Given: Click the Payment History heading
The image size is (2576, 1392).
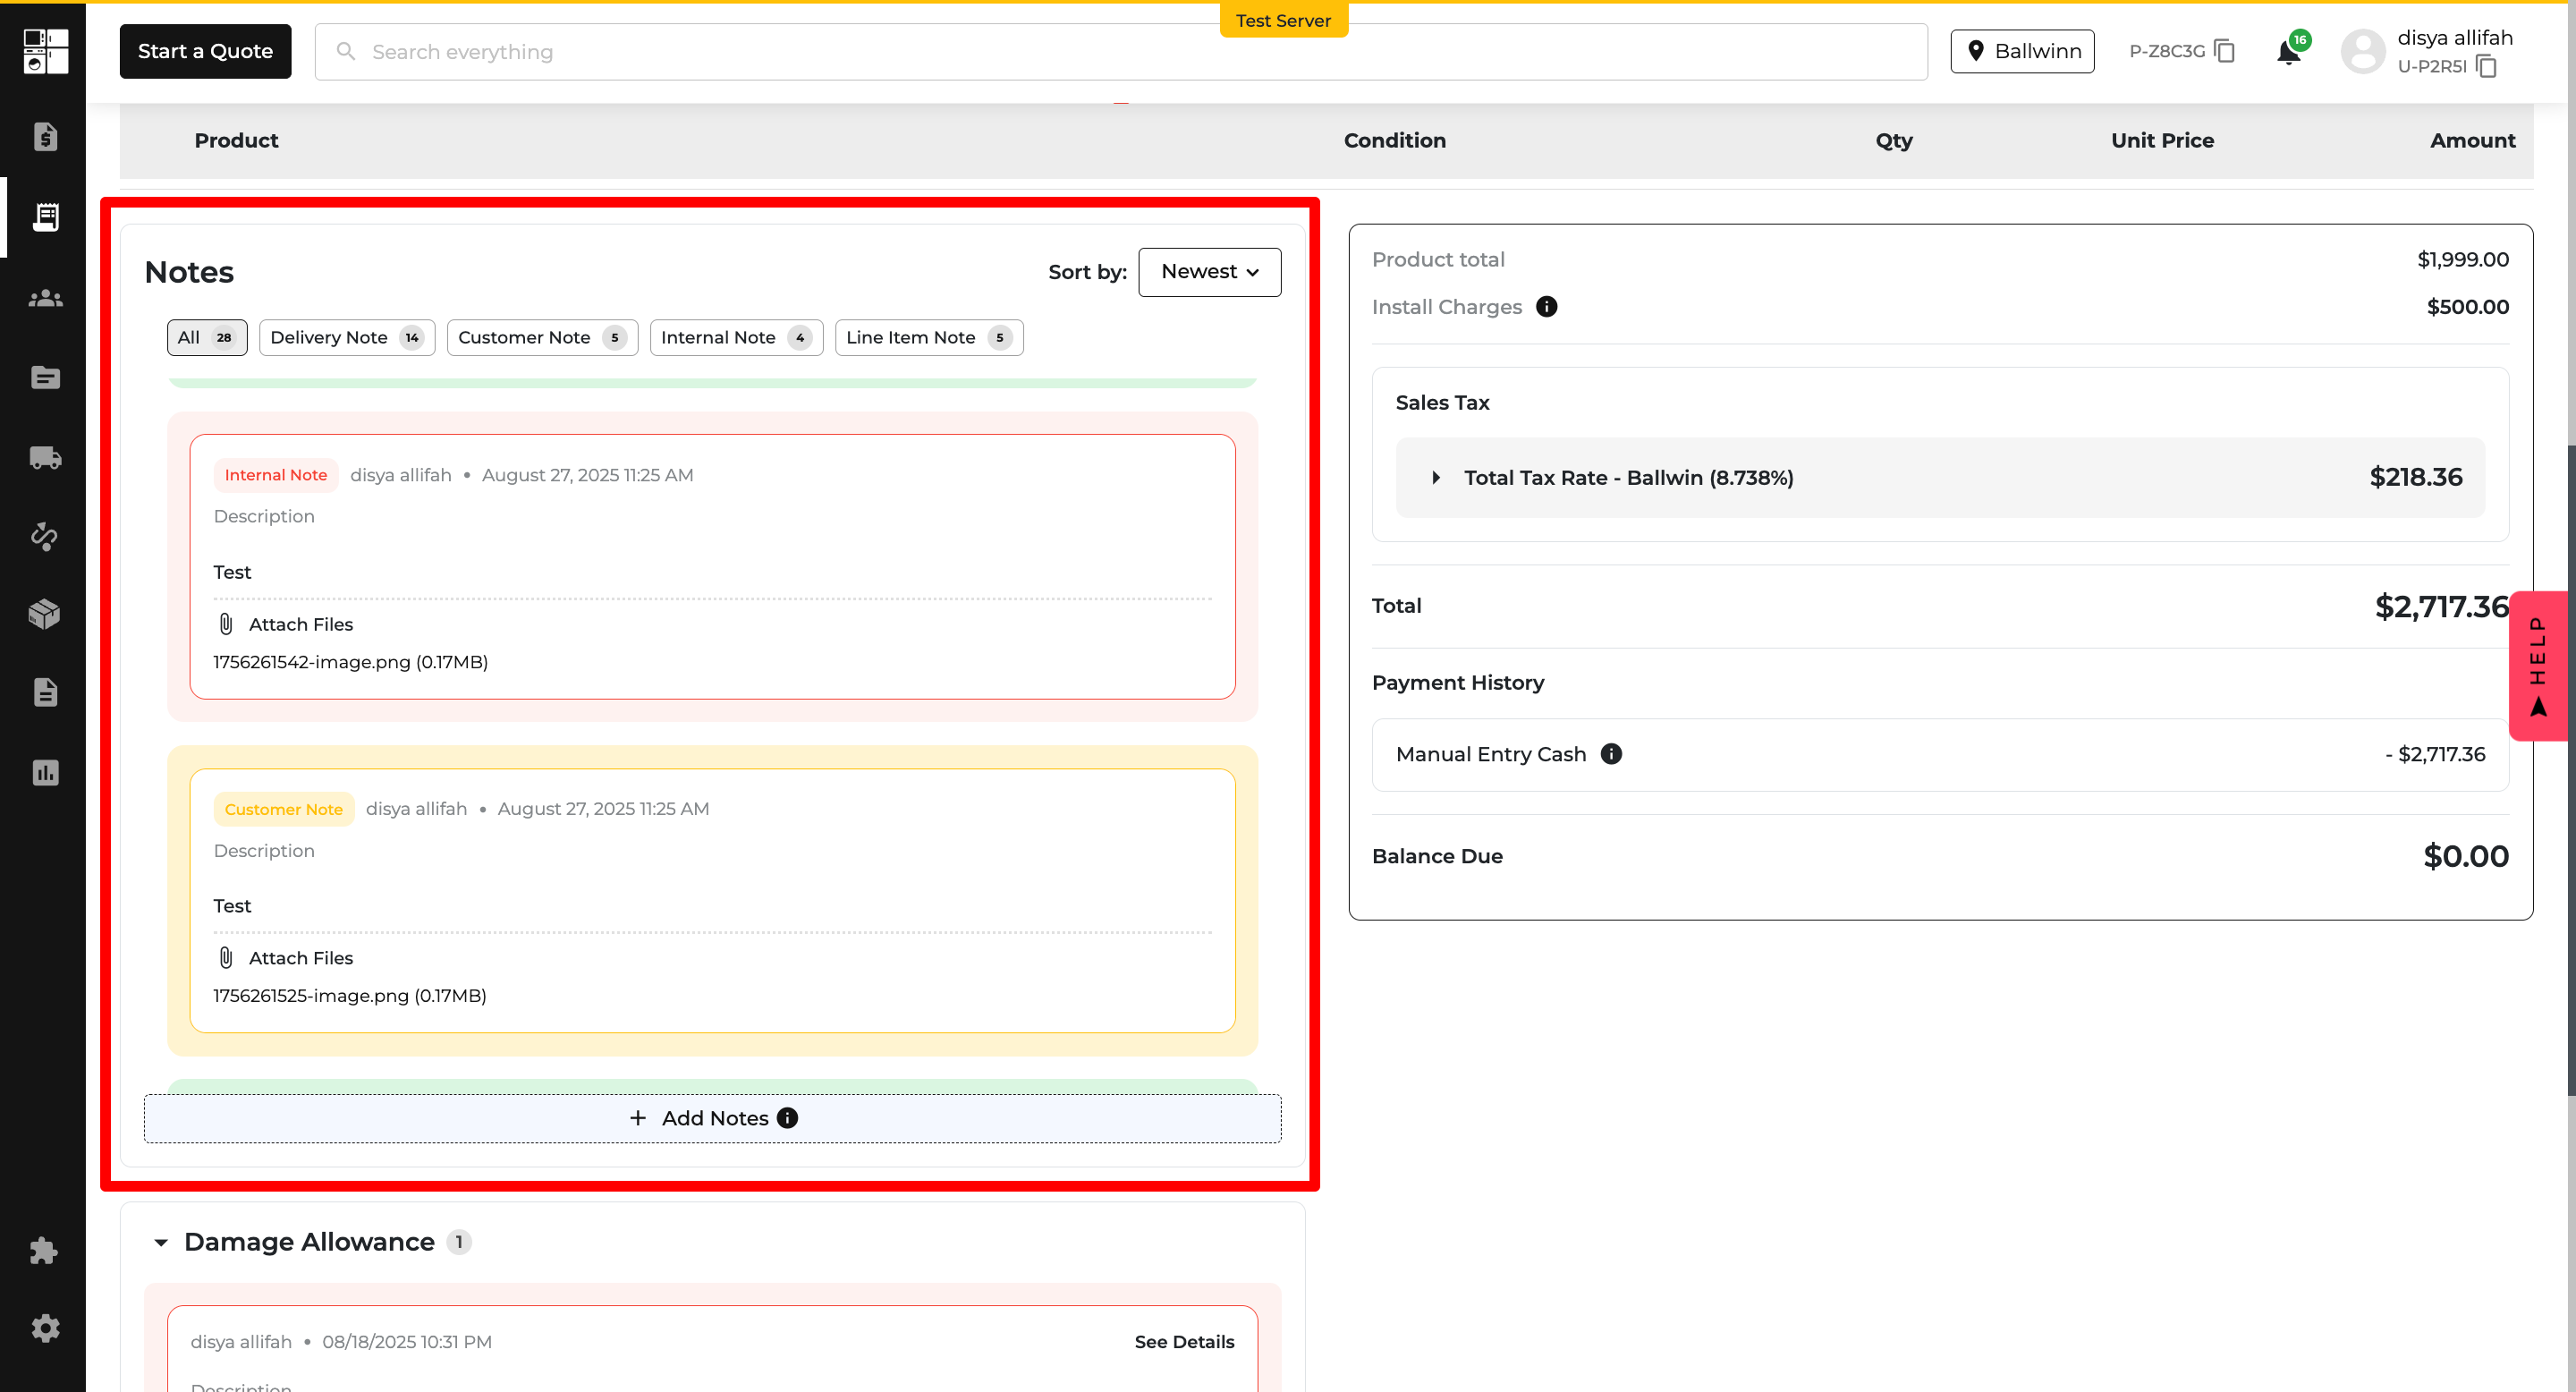Looking at the screenshot, I should coord(1458,682).
